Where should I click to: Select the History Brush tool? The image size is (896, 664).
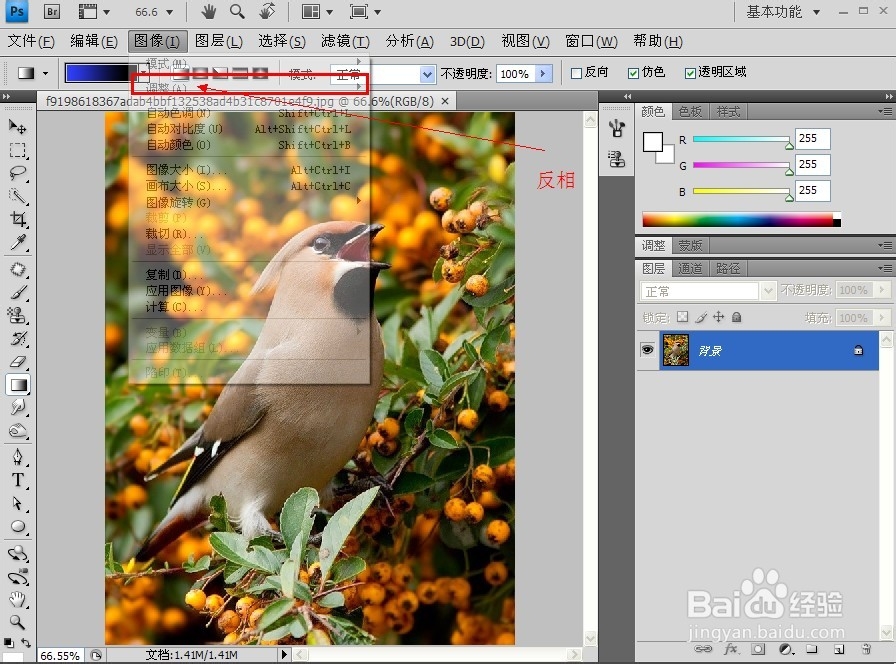click(x=18, y=338)
